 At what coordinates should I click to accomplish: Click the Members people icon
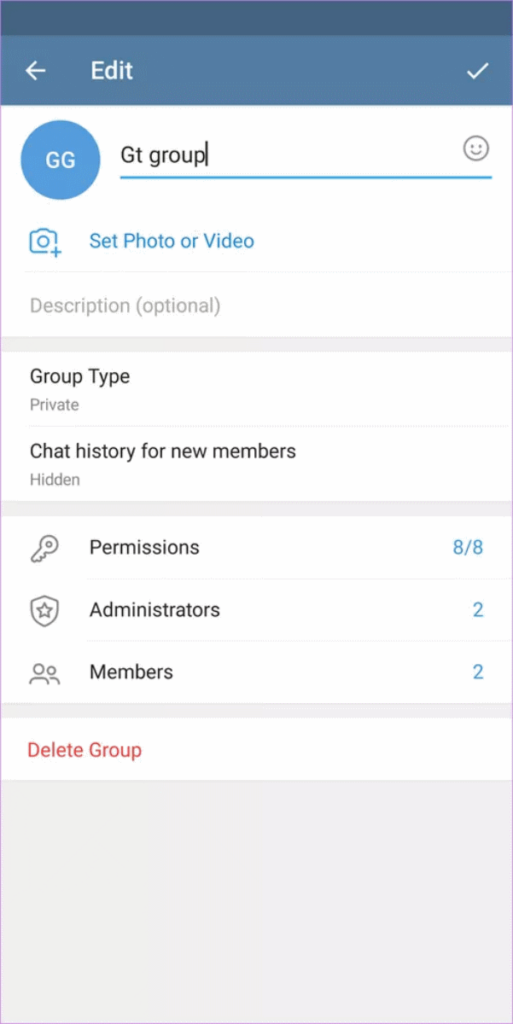[44, 673]
